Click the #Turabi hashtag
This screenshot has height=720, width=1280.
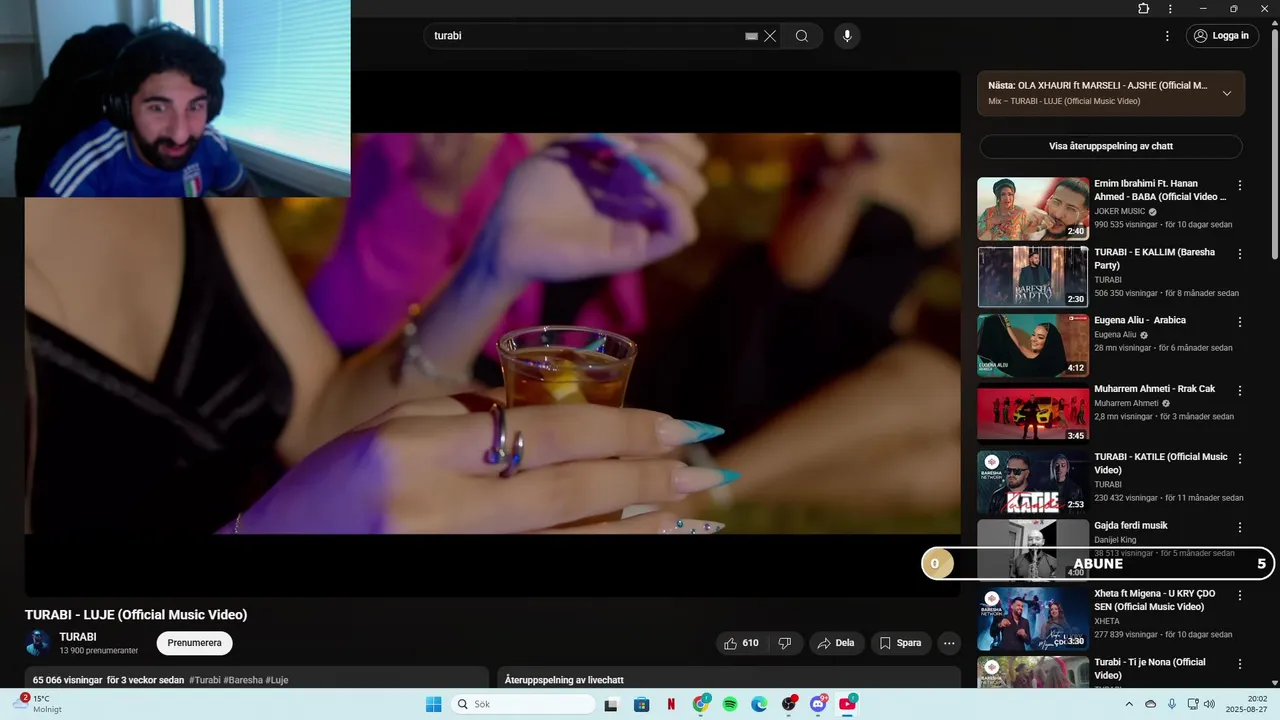point(204,680)
